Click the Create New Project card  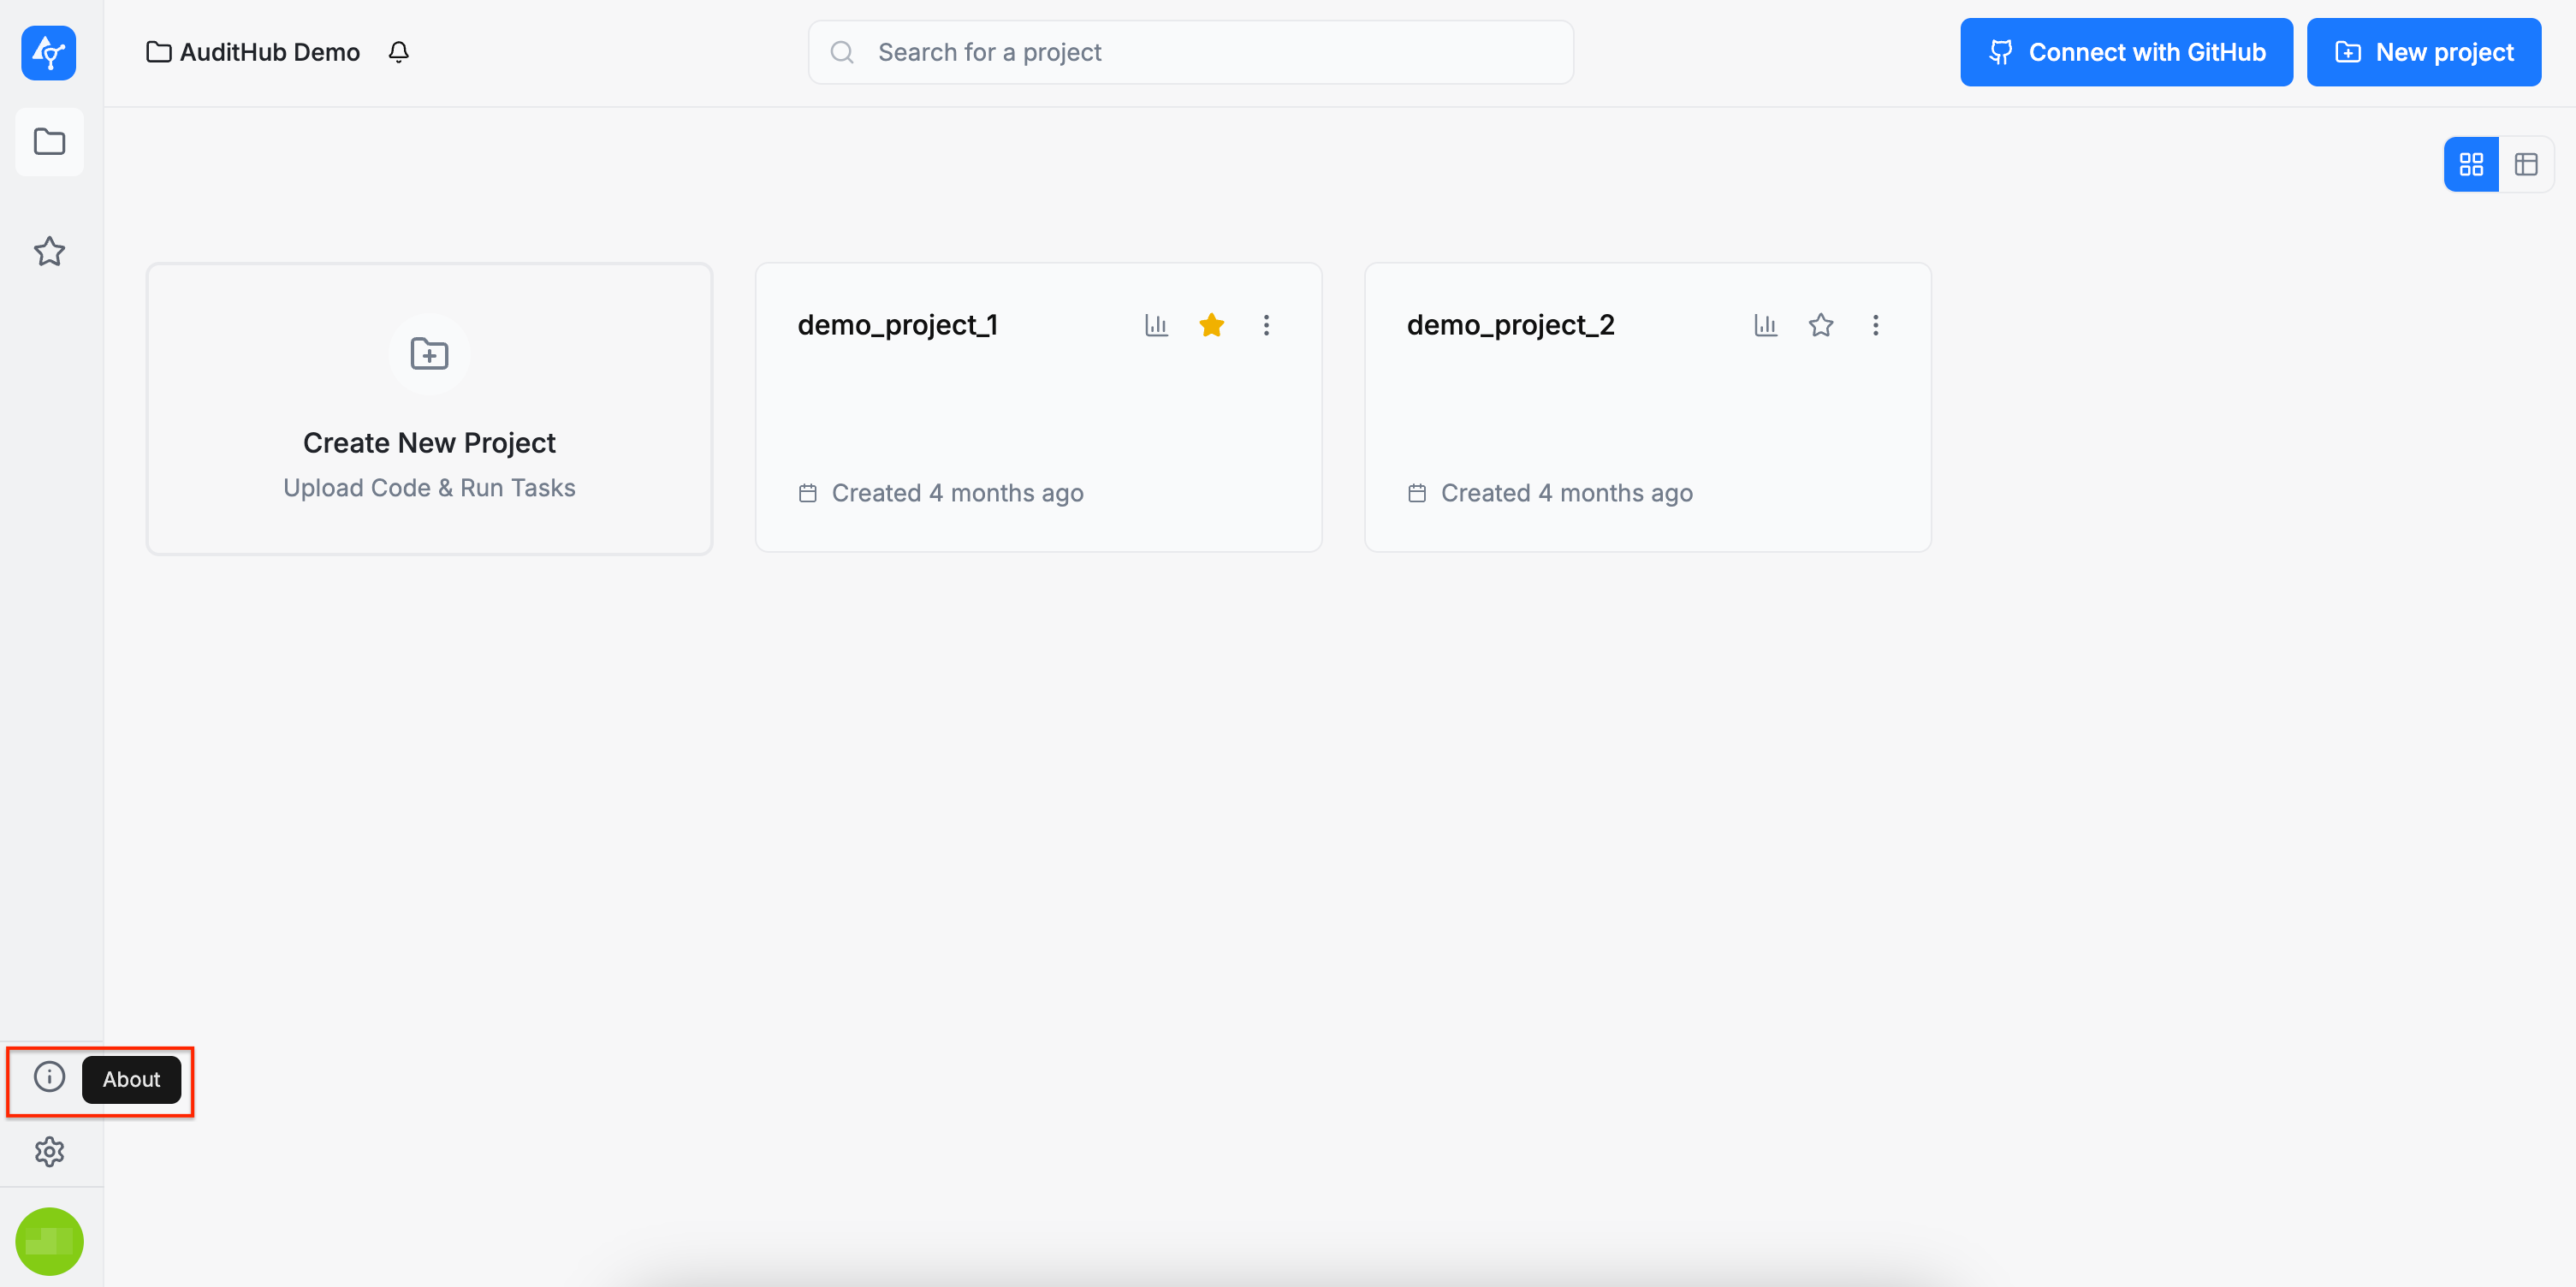click(x=429, y=408)
